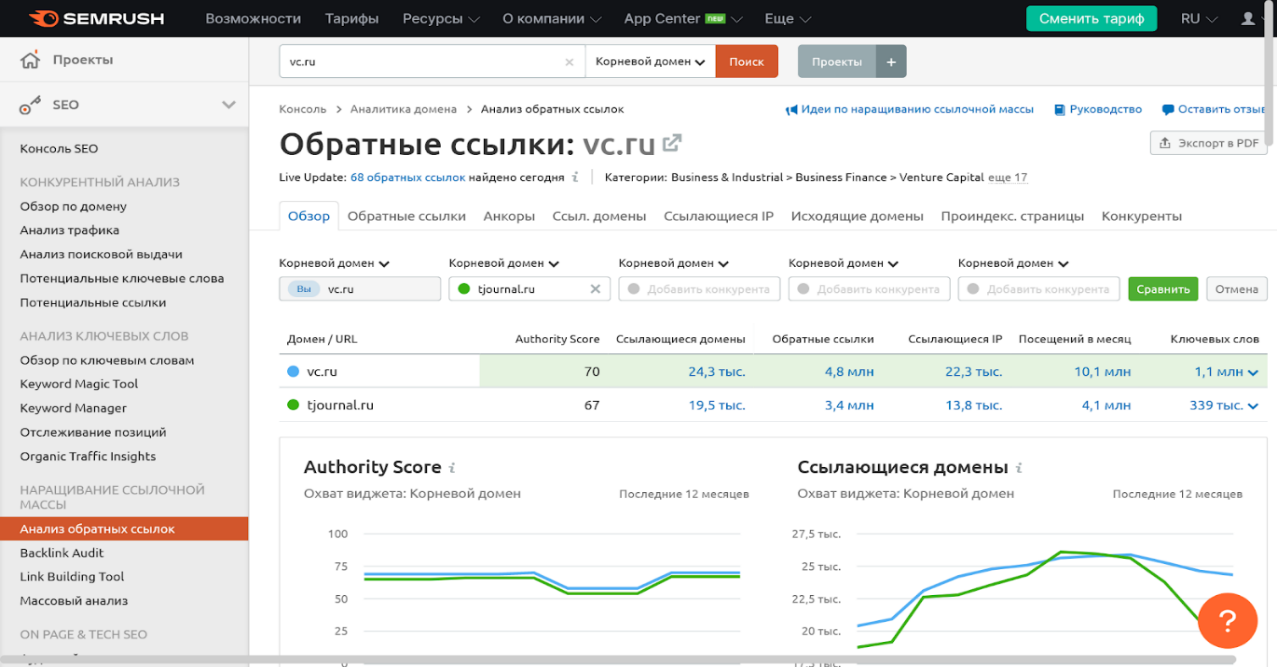This screenshot has height=667, width=1277.
Task: Remove tjournal.ru competitor
Action: pyautogui.click(x=595, y=289)
